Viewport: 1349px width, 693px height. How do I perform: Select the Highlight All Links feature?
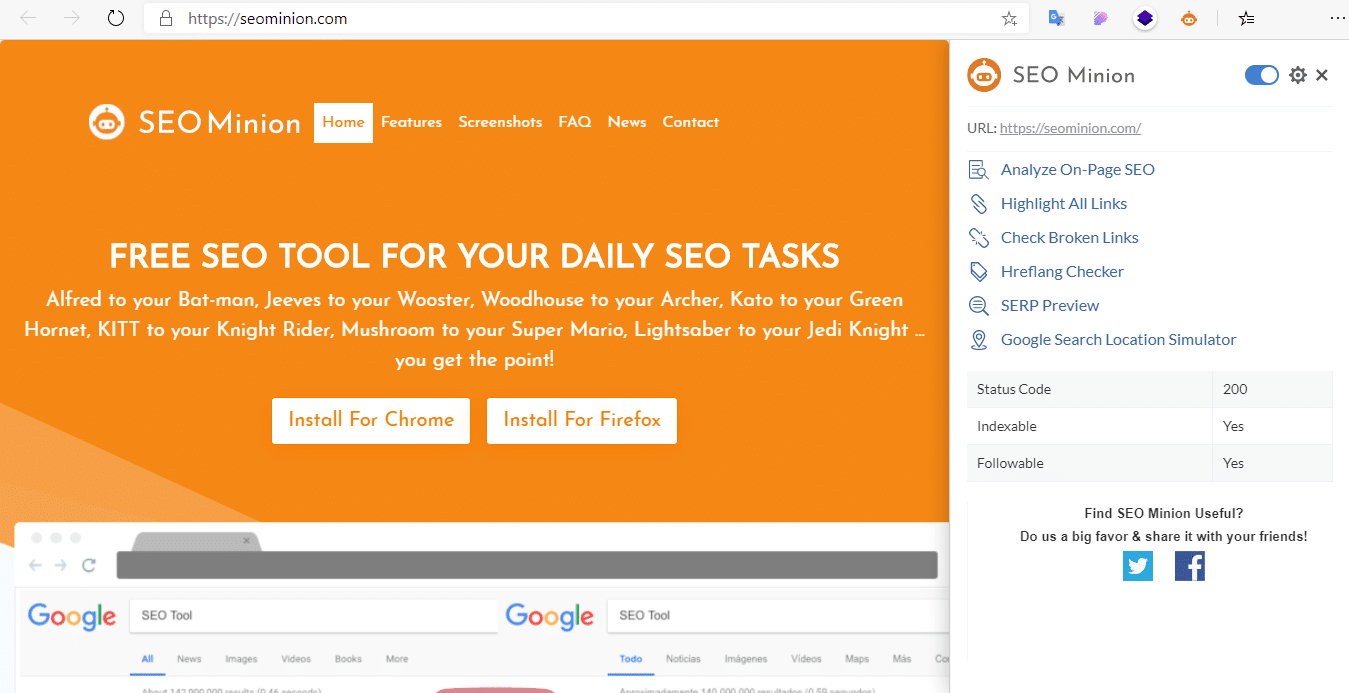tap(1064, 203)
